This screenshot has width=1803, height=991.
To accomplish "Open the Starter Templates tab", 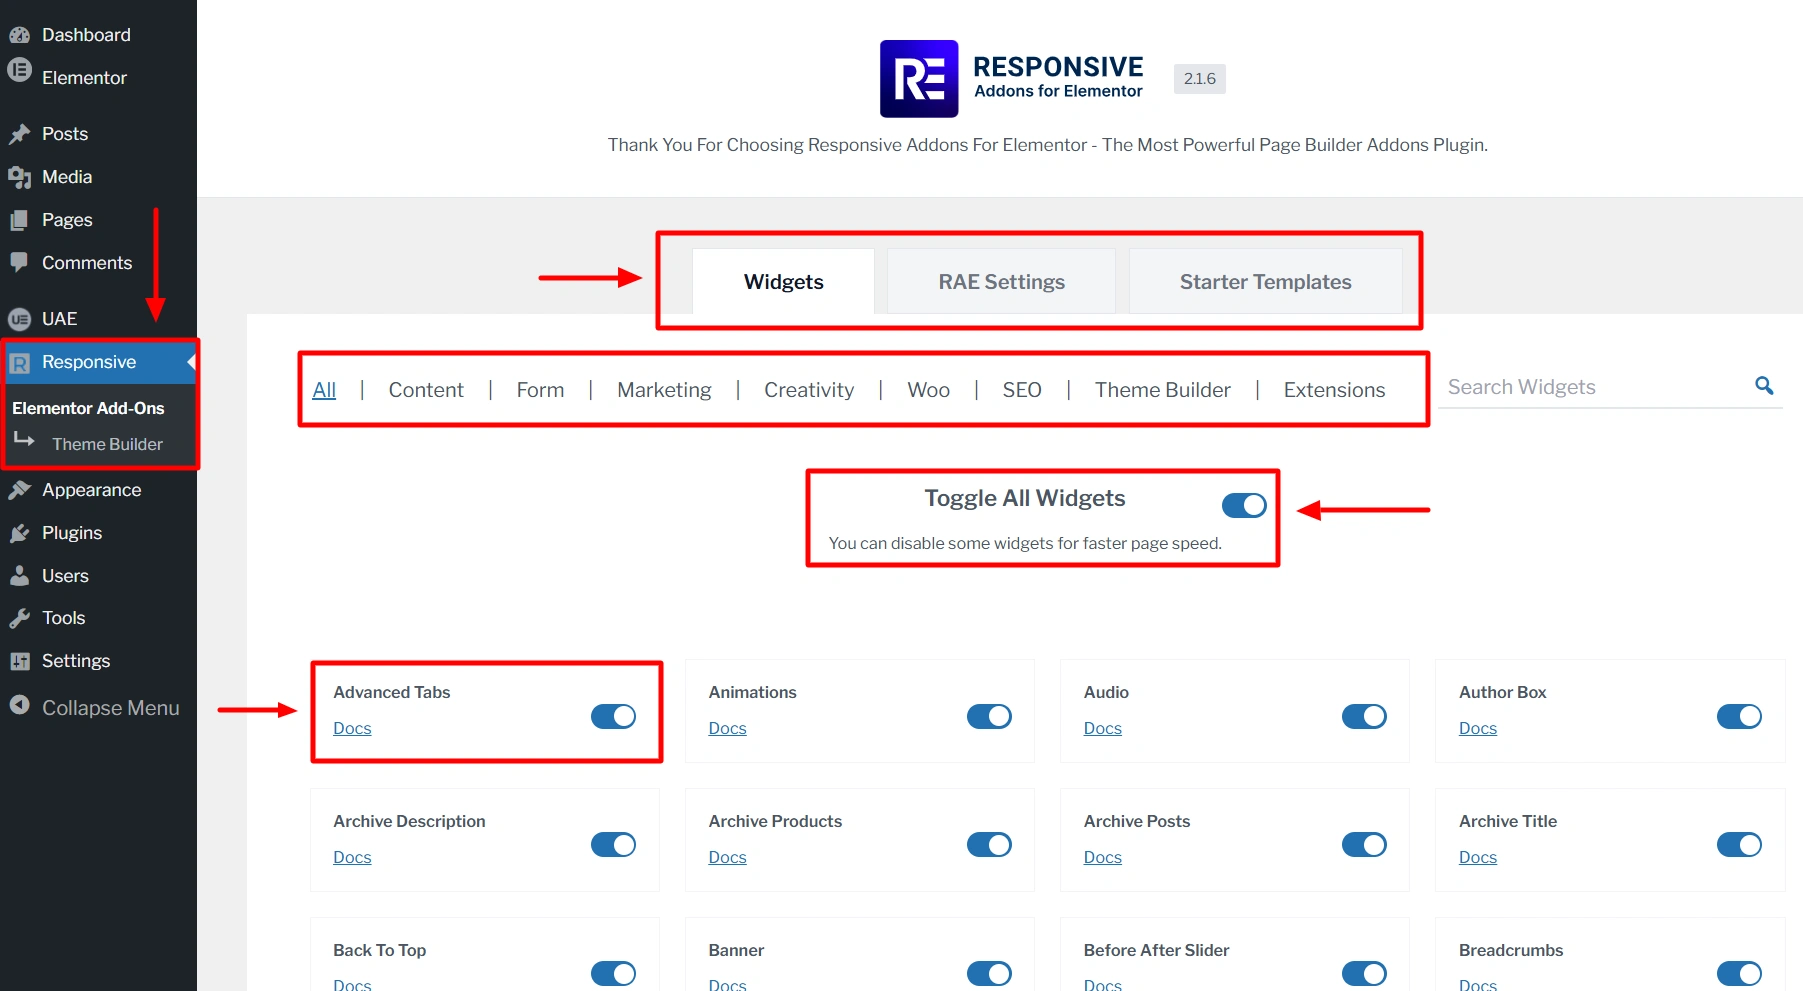I will [1265, 281].
